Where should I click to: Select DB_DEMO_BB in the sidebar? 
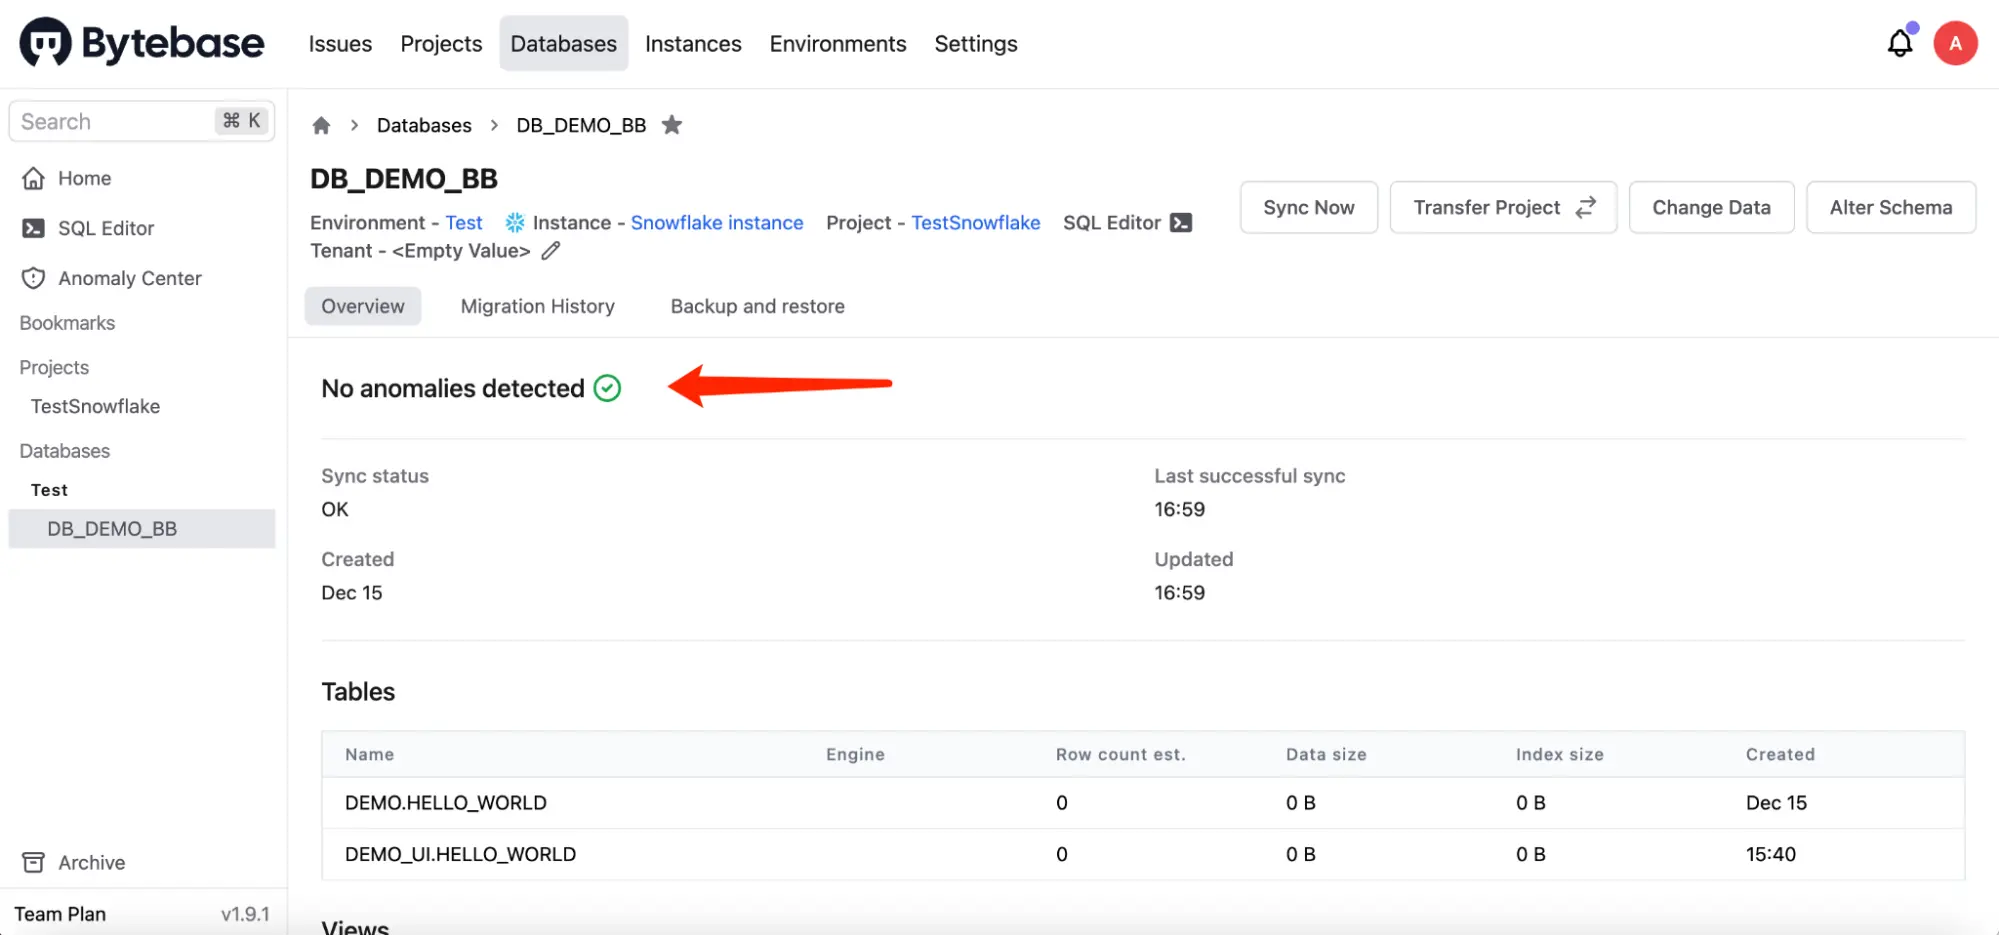point(142,529)
